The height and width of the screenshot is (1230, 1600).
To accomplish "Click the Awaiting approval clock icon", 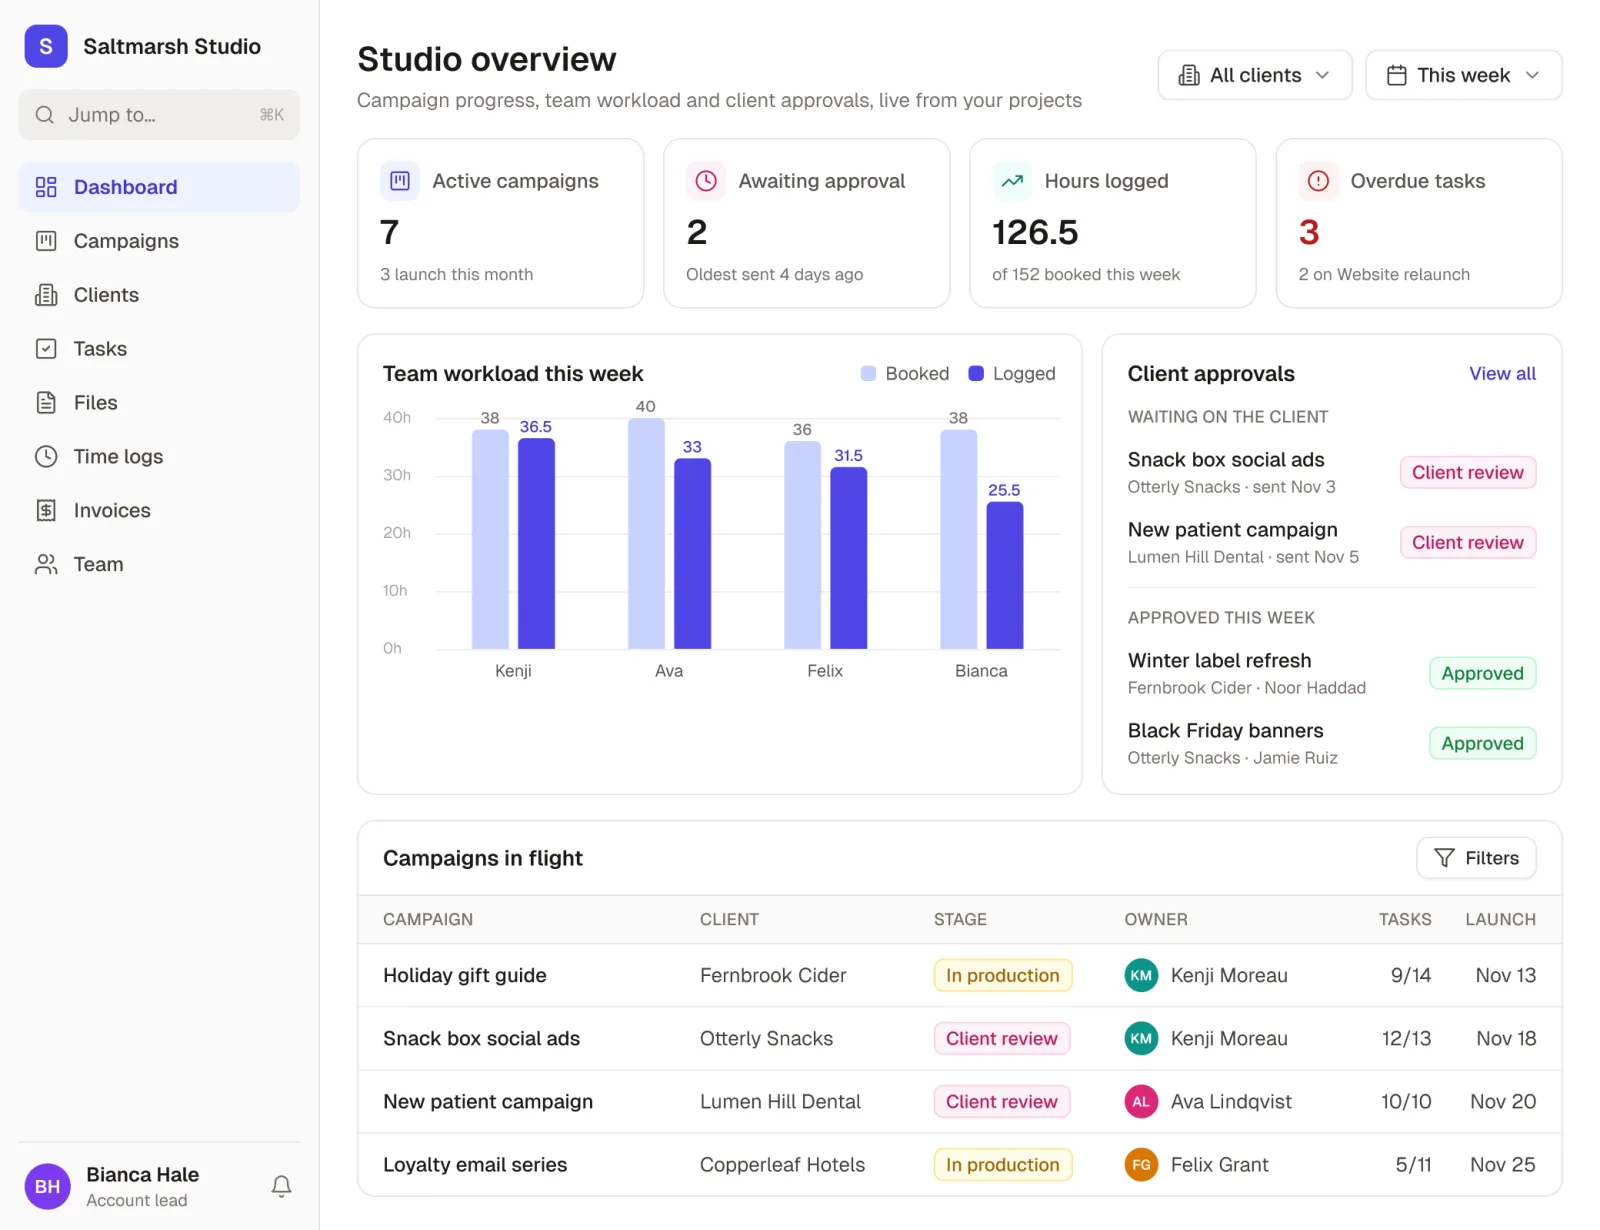I will pos(706,181).
